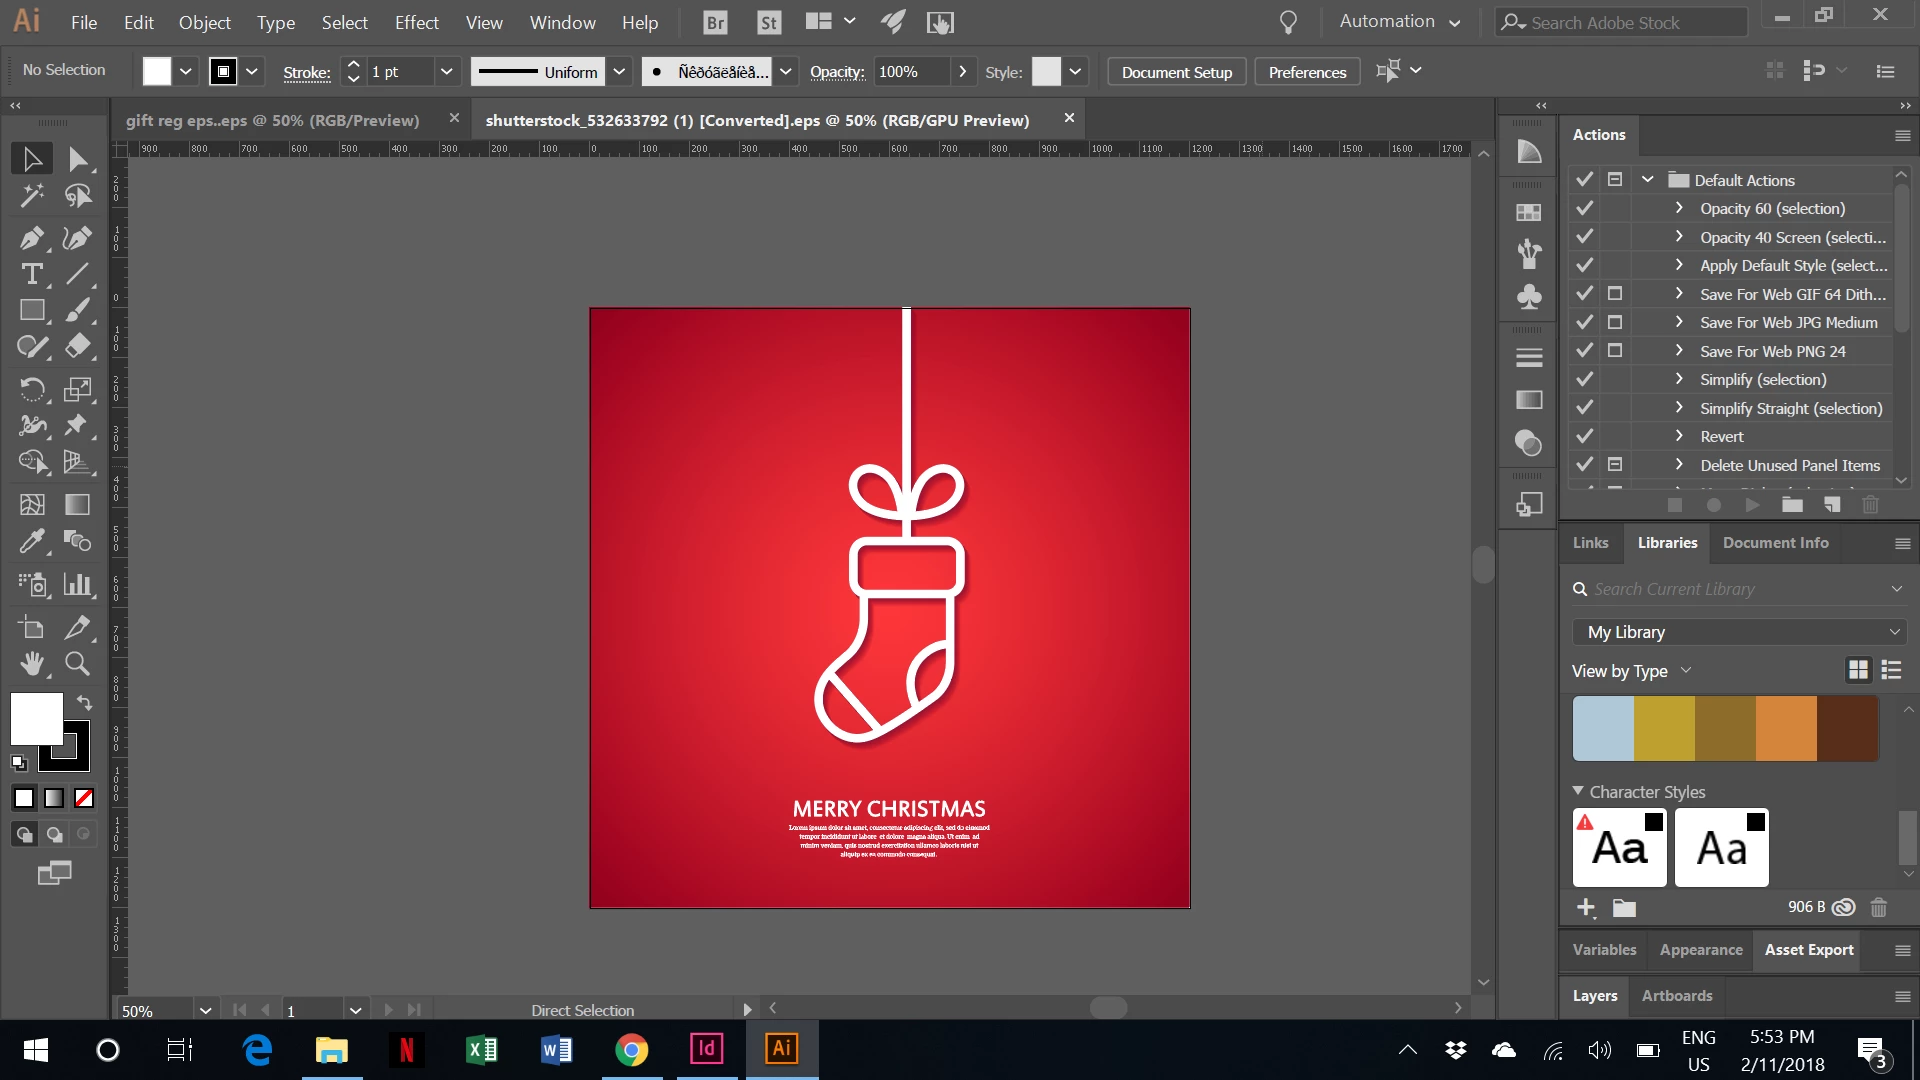Viewport: 1920px width, 1080px height.
Task: Select the Type tool
Action: 31,274
